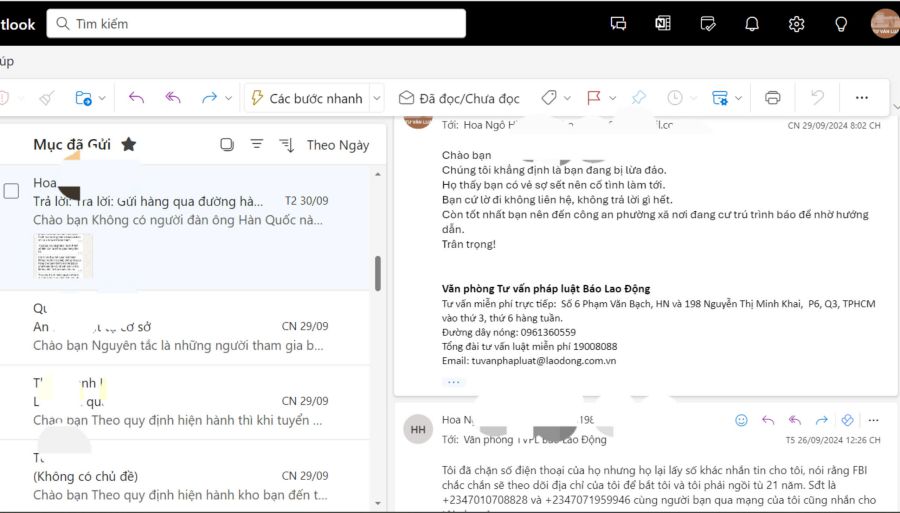Screen dimensions: 900x513
Task: Click the message list scrollbar thumb
Action: tap(378, 274)
